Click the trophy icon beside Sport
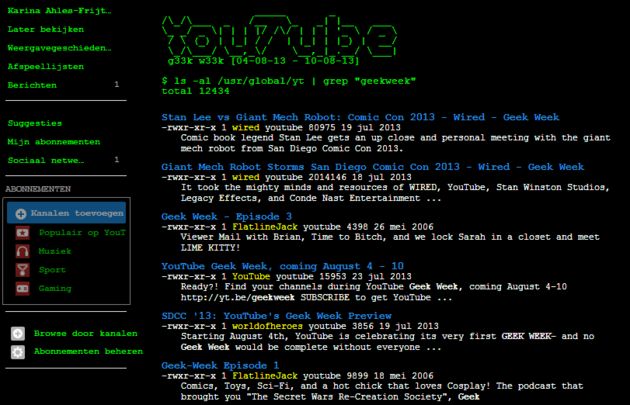This screenshot has width=630, height=405. [x=22, y=270]
